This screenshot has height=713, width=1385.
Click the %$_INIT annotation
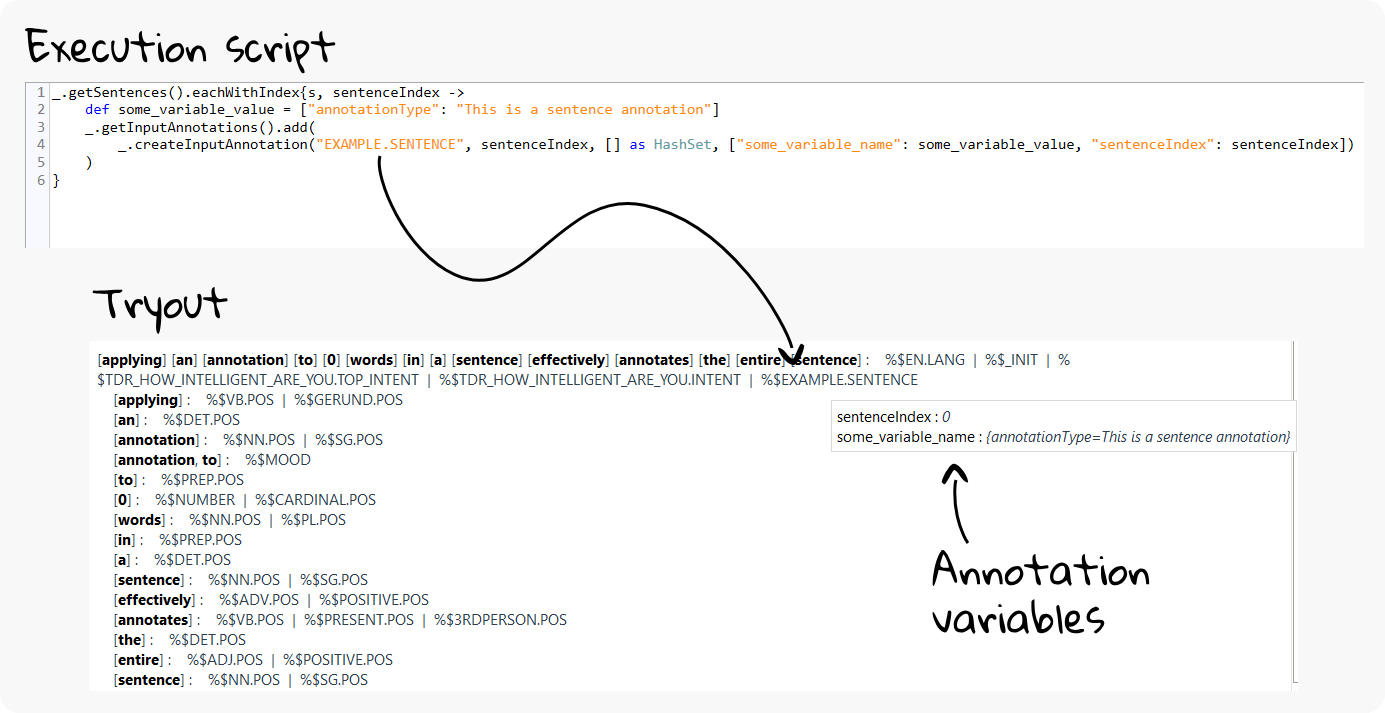point(1011,359)
